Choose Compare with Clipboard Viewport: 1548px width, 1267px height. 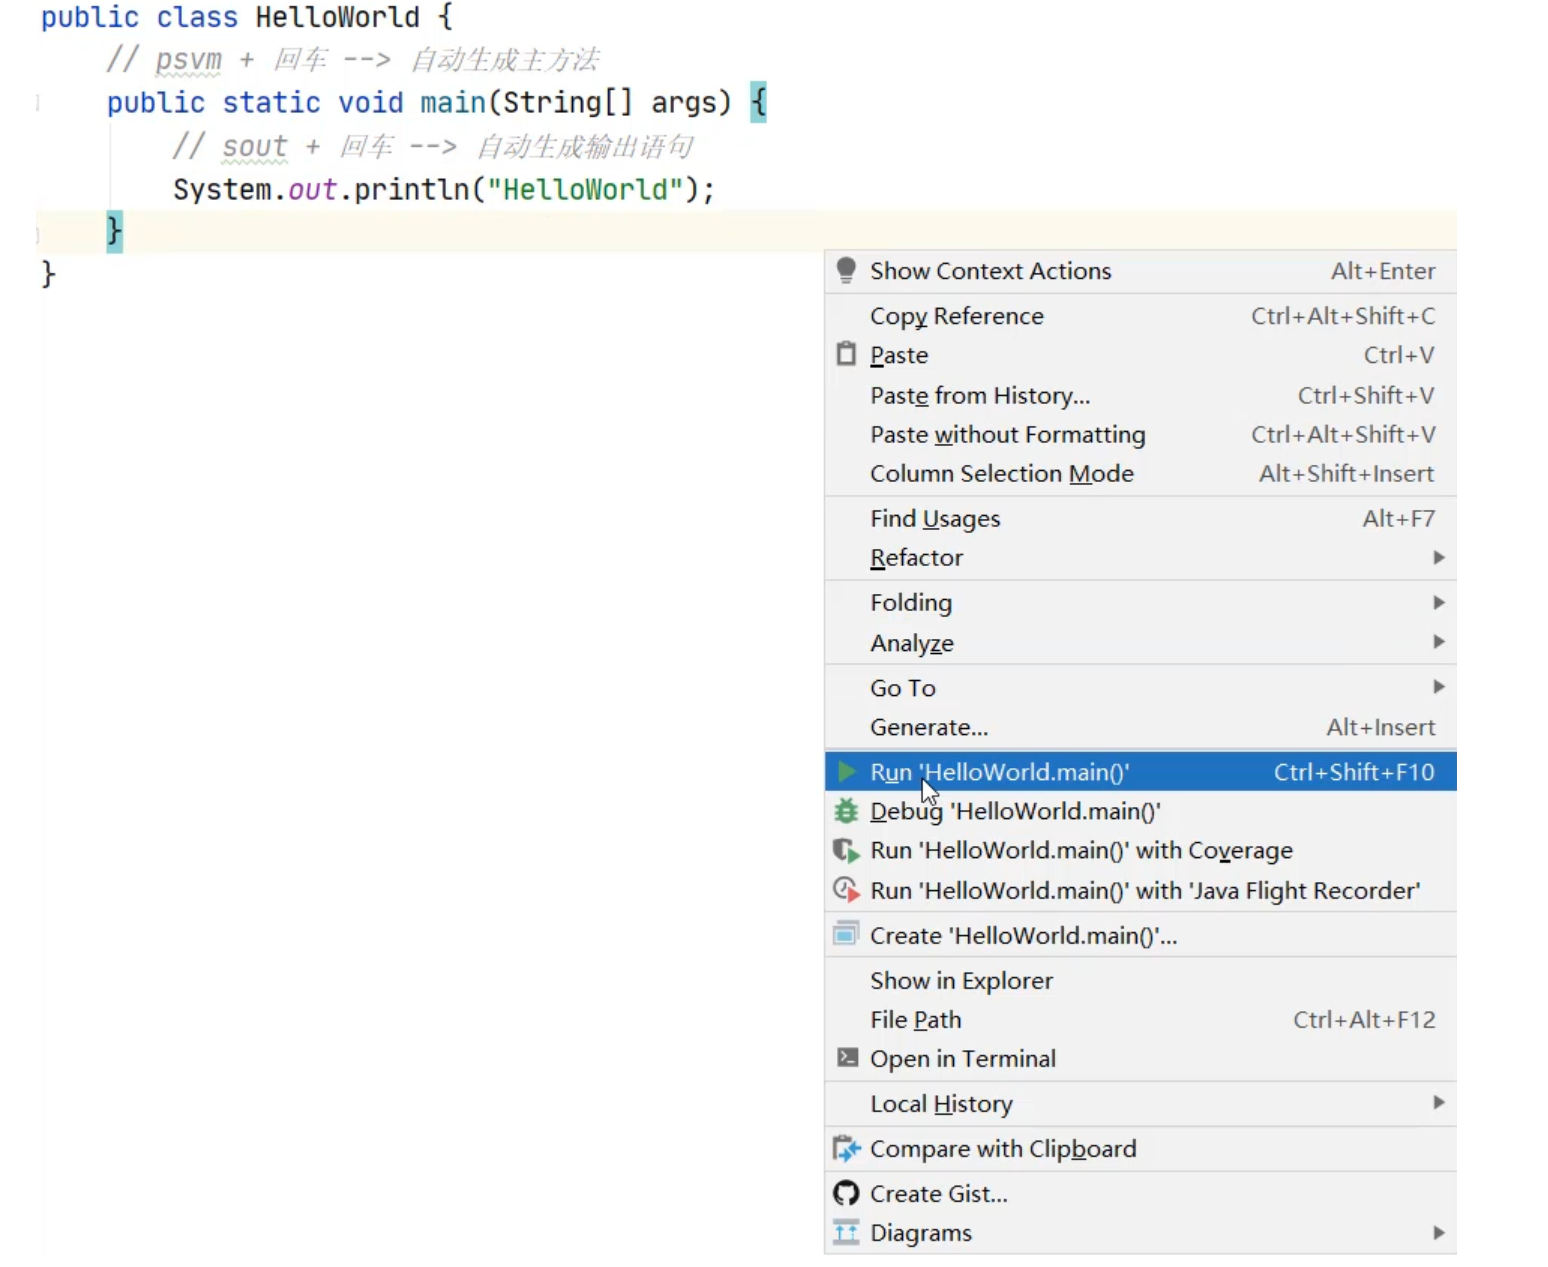(x=1140, y=1148)
